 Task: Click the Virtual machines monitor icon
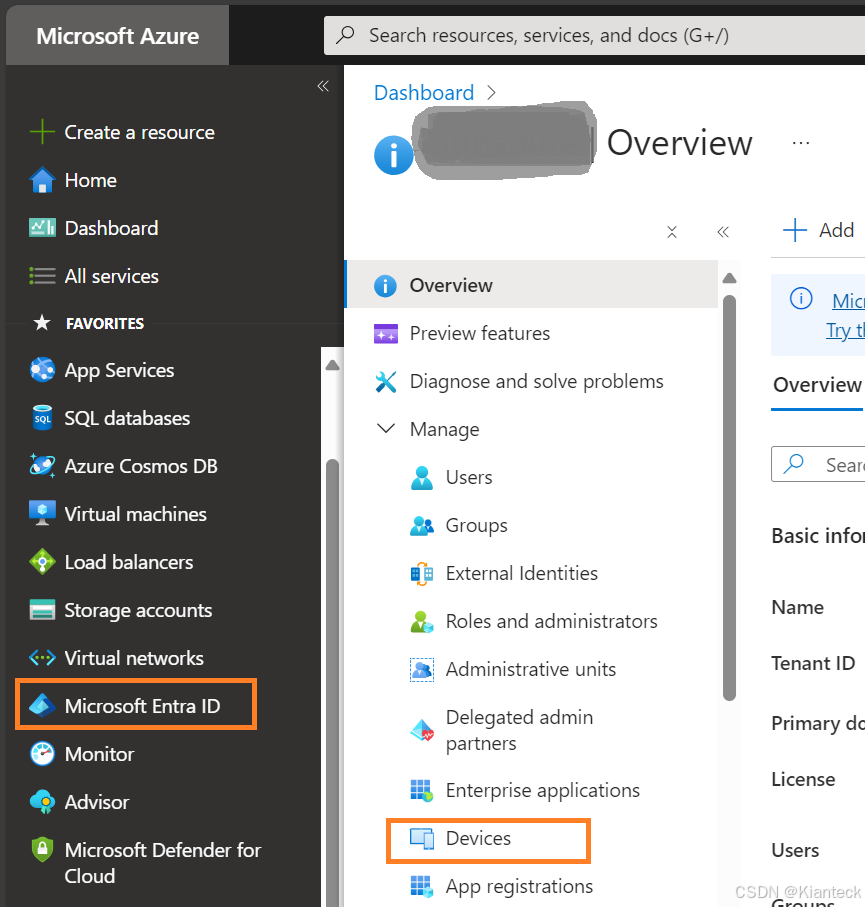click(42, 514)
